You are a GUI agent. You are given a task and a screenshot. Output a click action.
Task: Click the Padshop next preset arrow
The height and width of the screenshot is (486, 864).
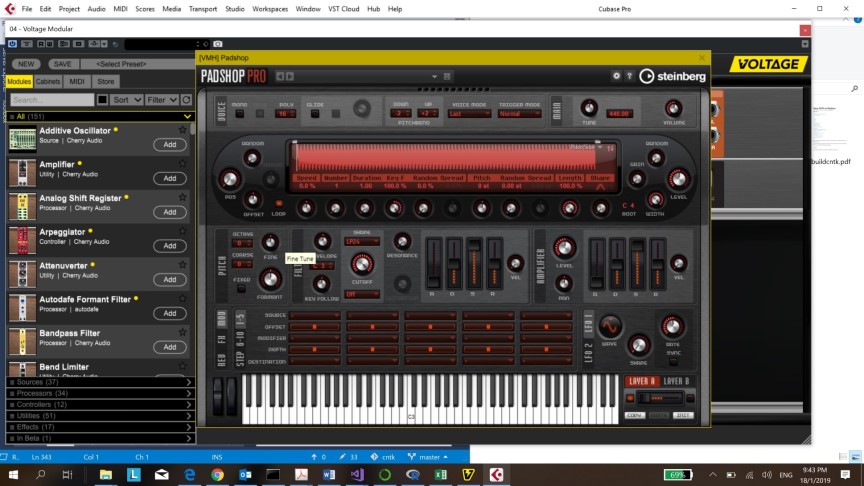coord(290,76)
